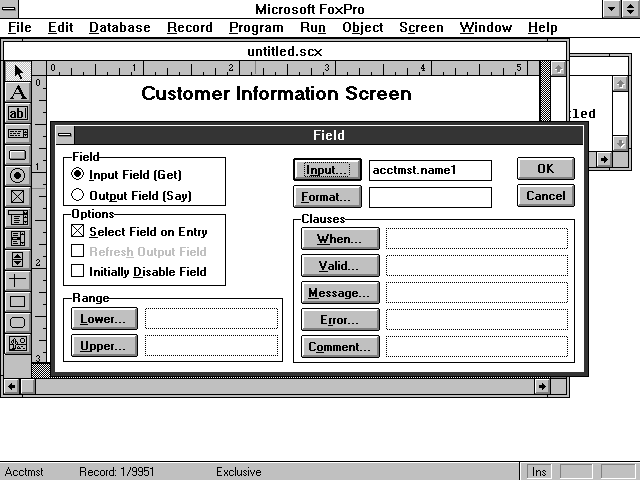The image size is (640, 480).
Task: Pick the Rounded Rectangle tool
Action: (x=18, y=322)
